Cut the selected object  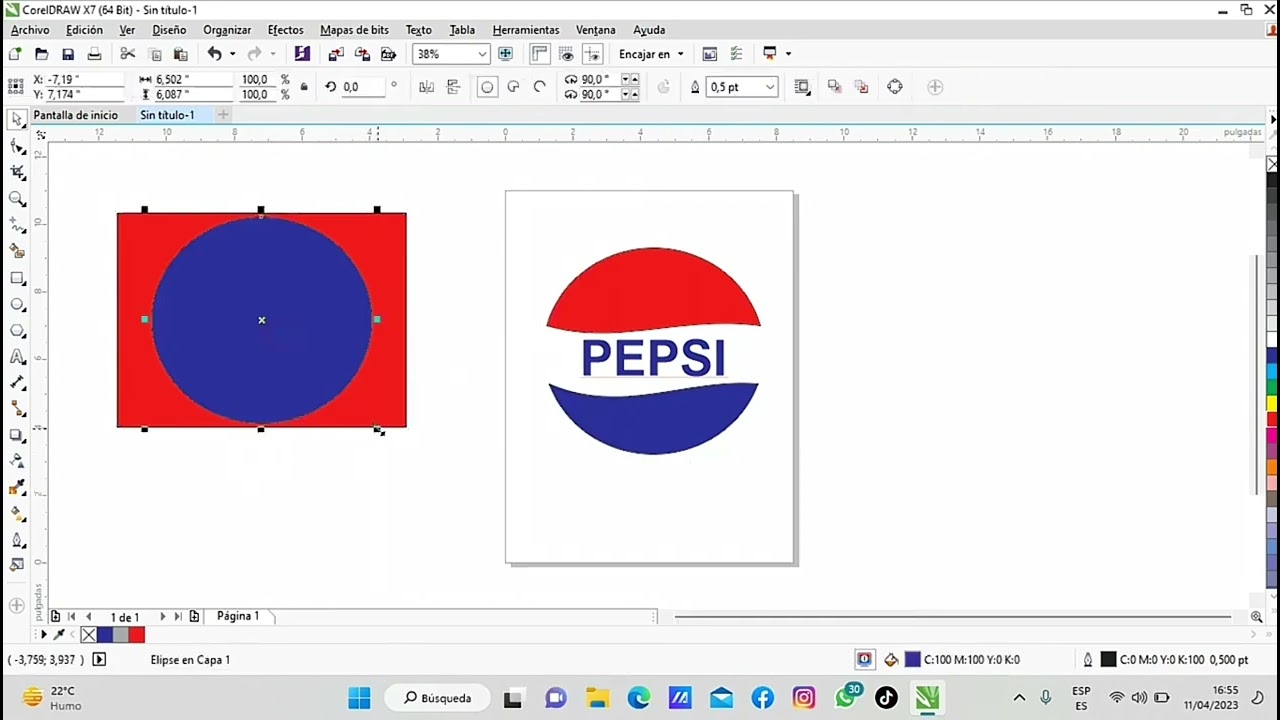coord(127,54)
